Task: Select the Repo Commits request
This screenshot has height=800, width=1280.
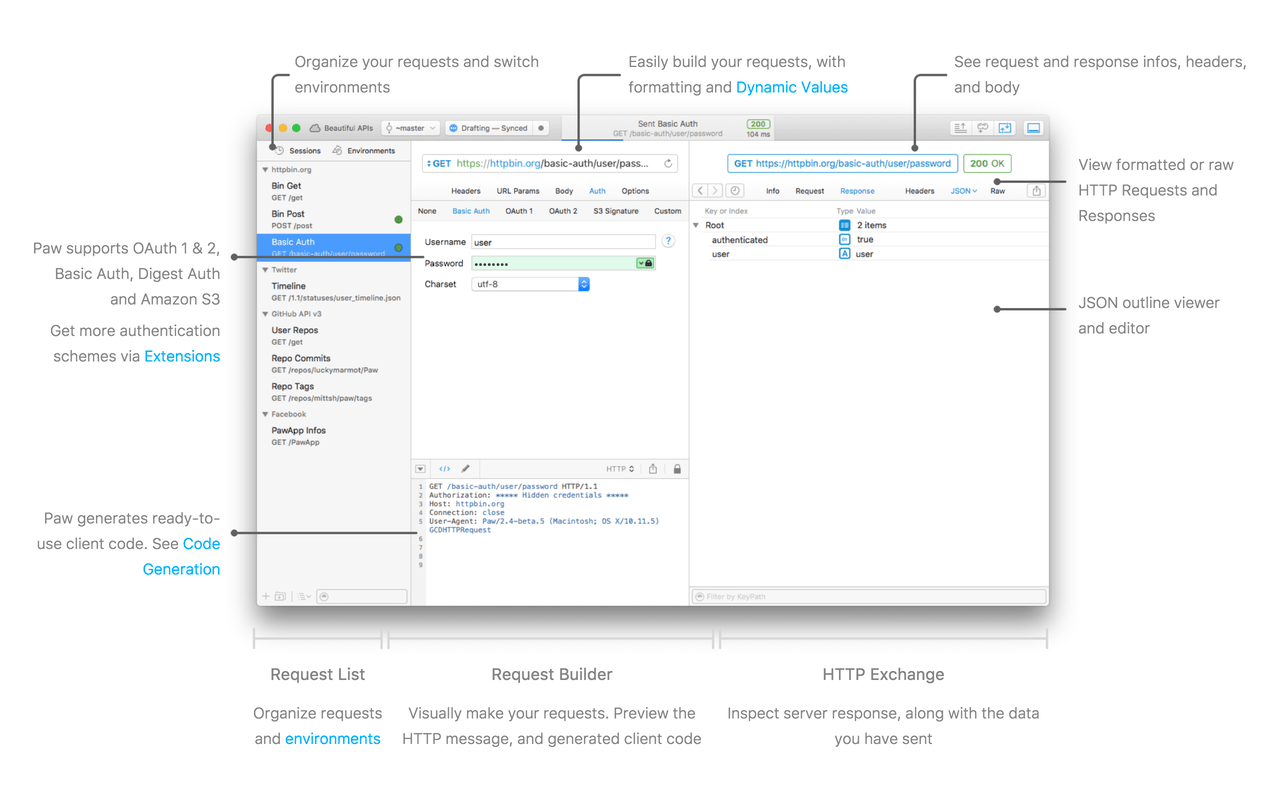Action: click(334, 363)
